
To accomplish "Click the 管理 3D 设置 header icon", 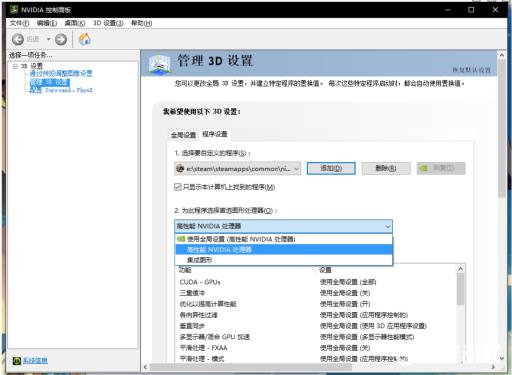I will pyautogui.click(x=160, y=63).
